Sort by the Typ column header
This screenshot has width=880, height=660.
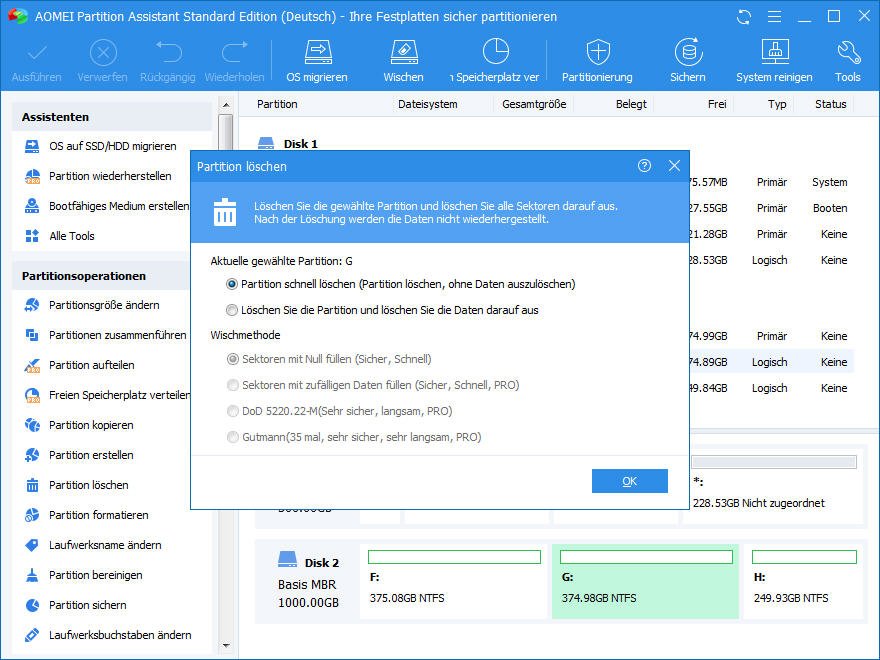pos(777,104)
